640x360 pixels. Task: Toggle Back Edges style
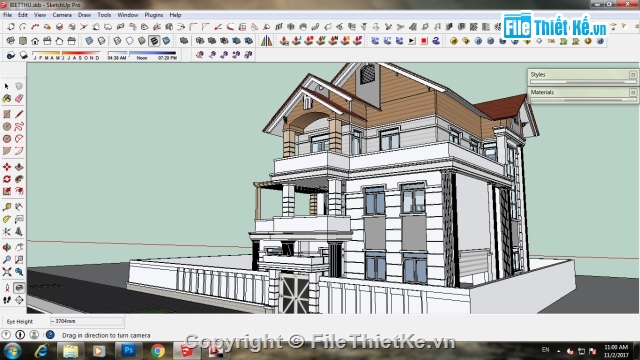[101, 41]
